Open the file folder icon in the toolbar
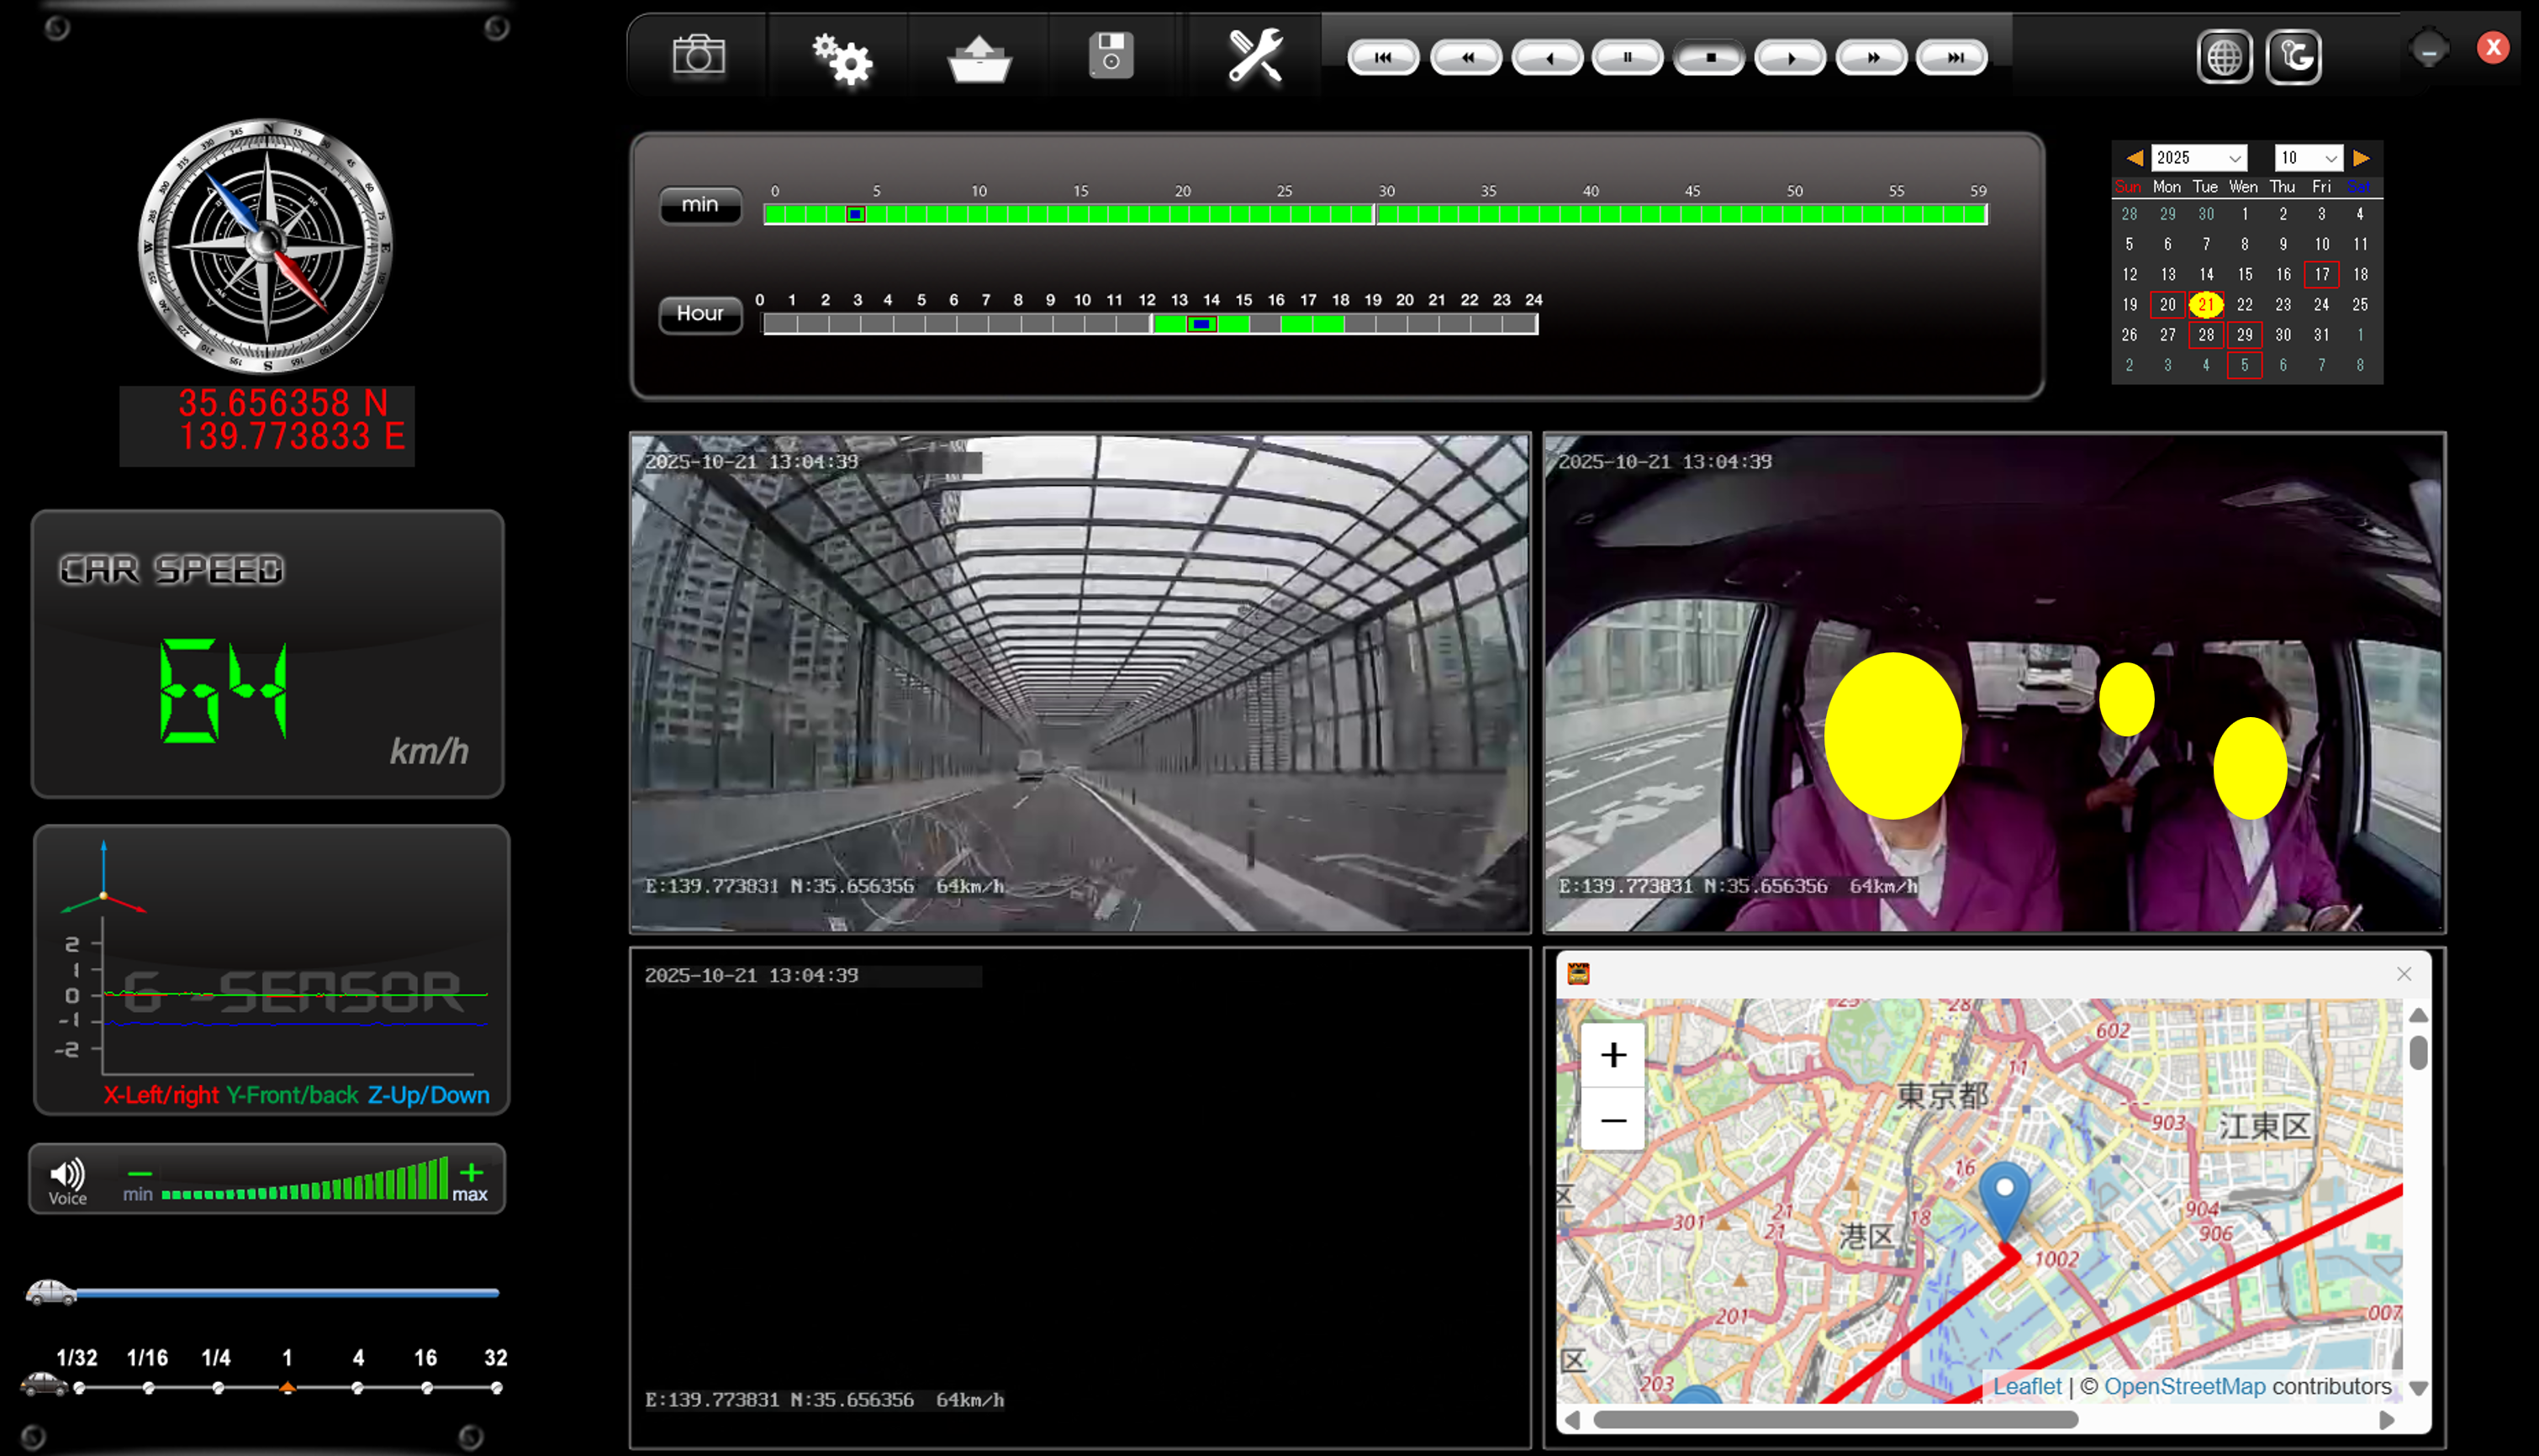The image size is (2539, 1456). tap(979, 58)
